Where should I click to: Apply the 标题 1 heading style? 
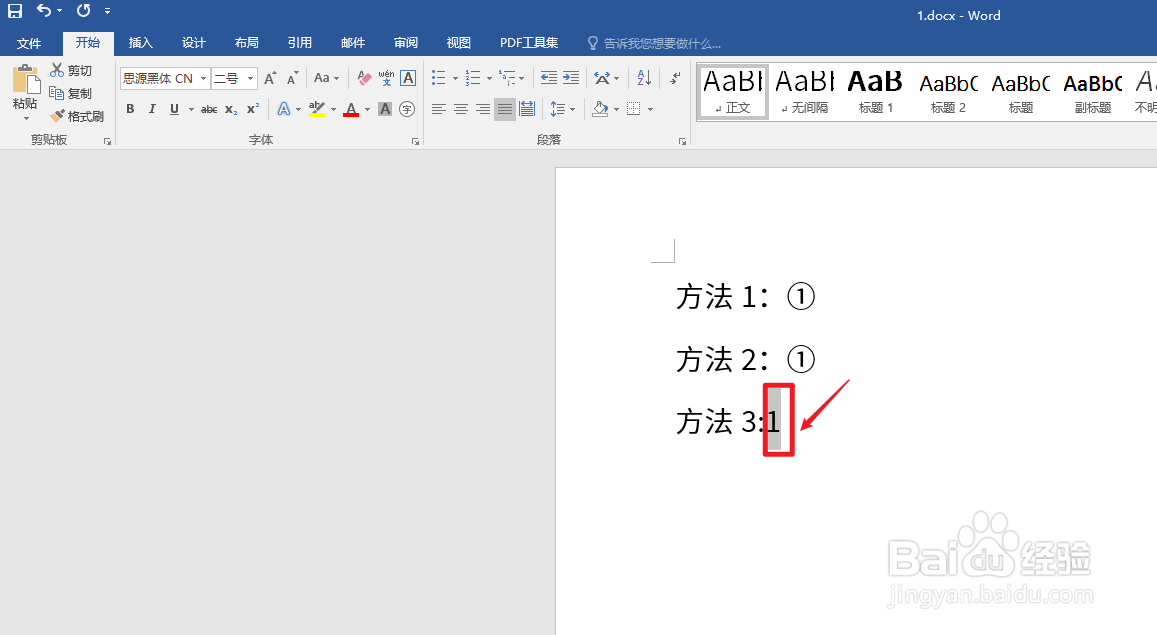pos(875,91)
